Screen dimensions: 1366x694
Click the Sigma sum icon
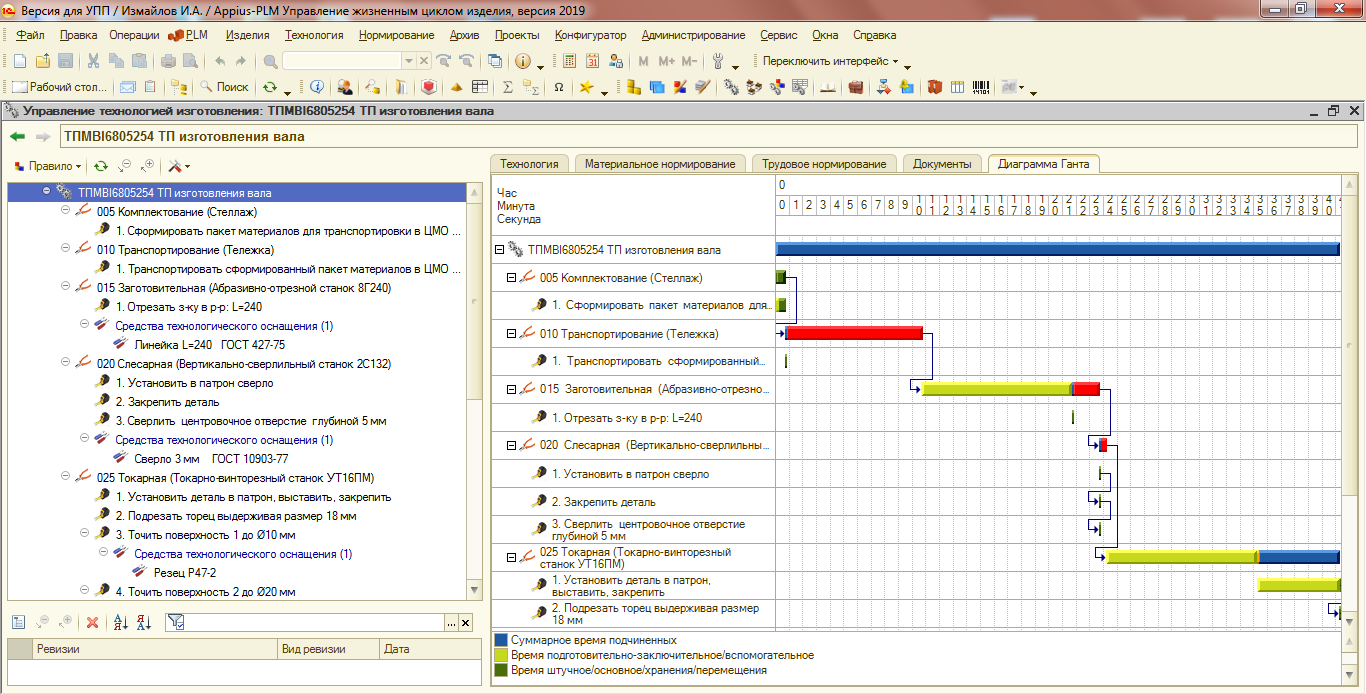click(507, 87)
